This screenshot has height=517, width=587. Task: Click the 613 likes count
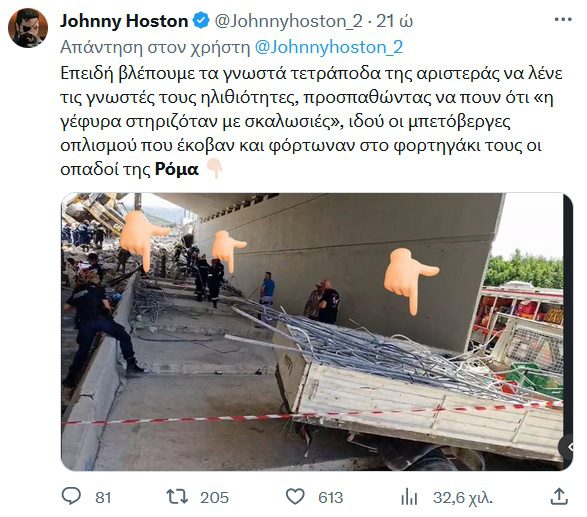coord(331,498)
